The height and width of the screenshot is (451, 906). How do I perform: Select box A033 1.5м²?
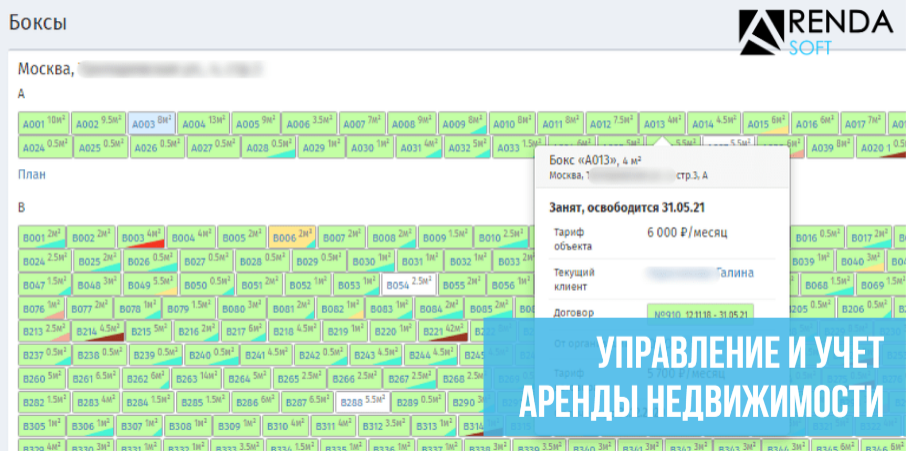click(518, 147)
